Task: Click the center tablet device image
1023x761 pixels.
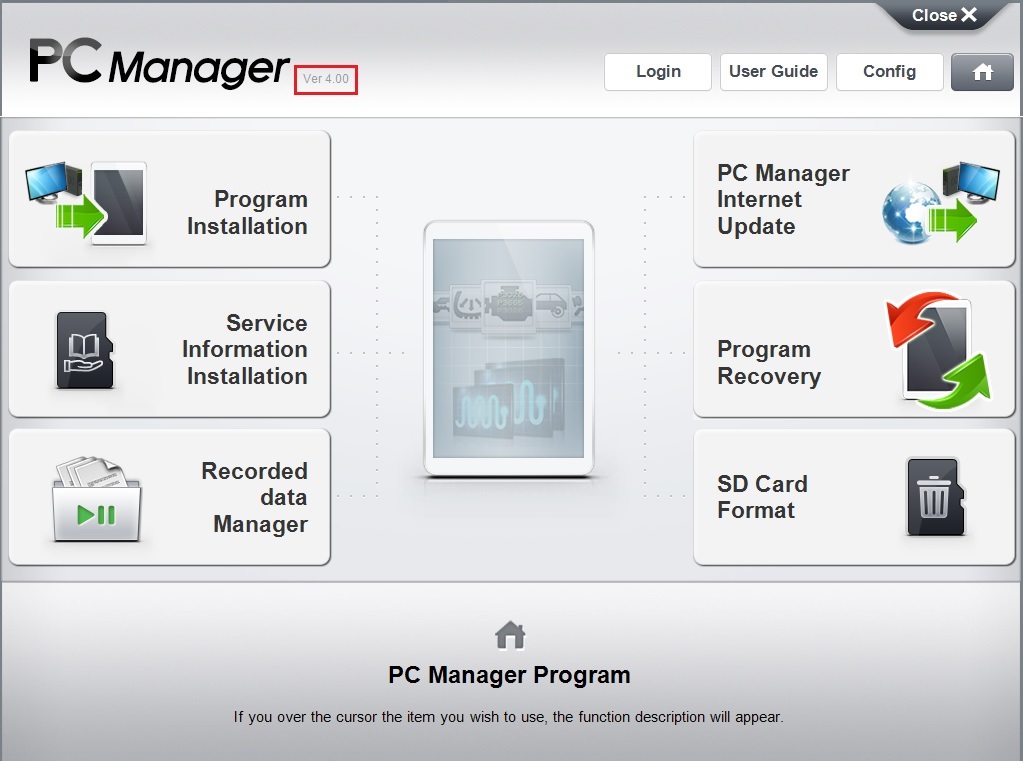Action: click(x=509, y=349)
